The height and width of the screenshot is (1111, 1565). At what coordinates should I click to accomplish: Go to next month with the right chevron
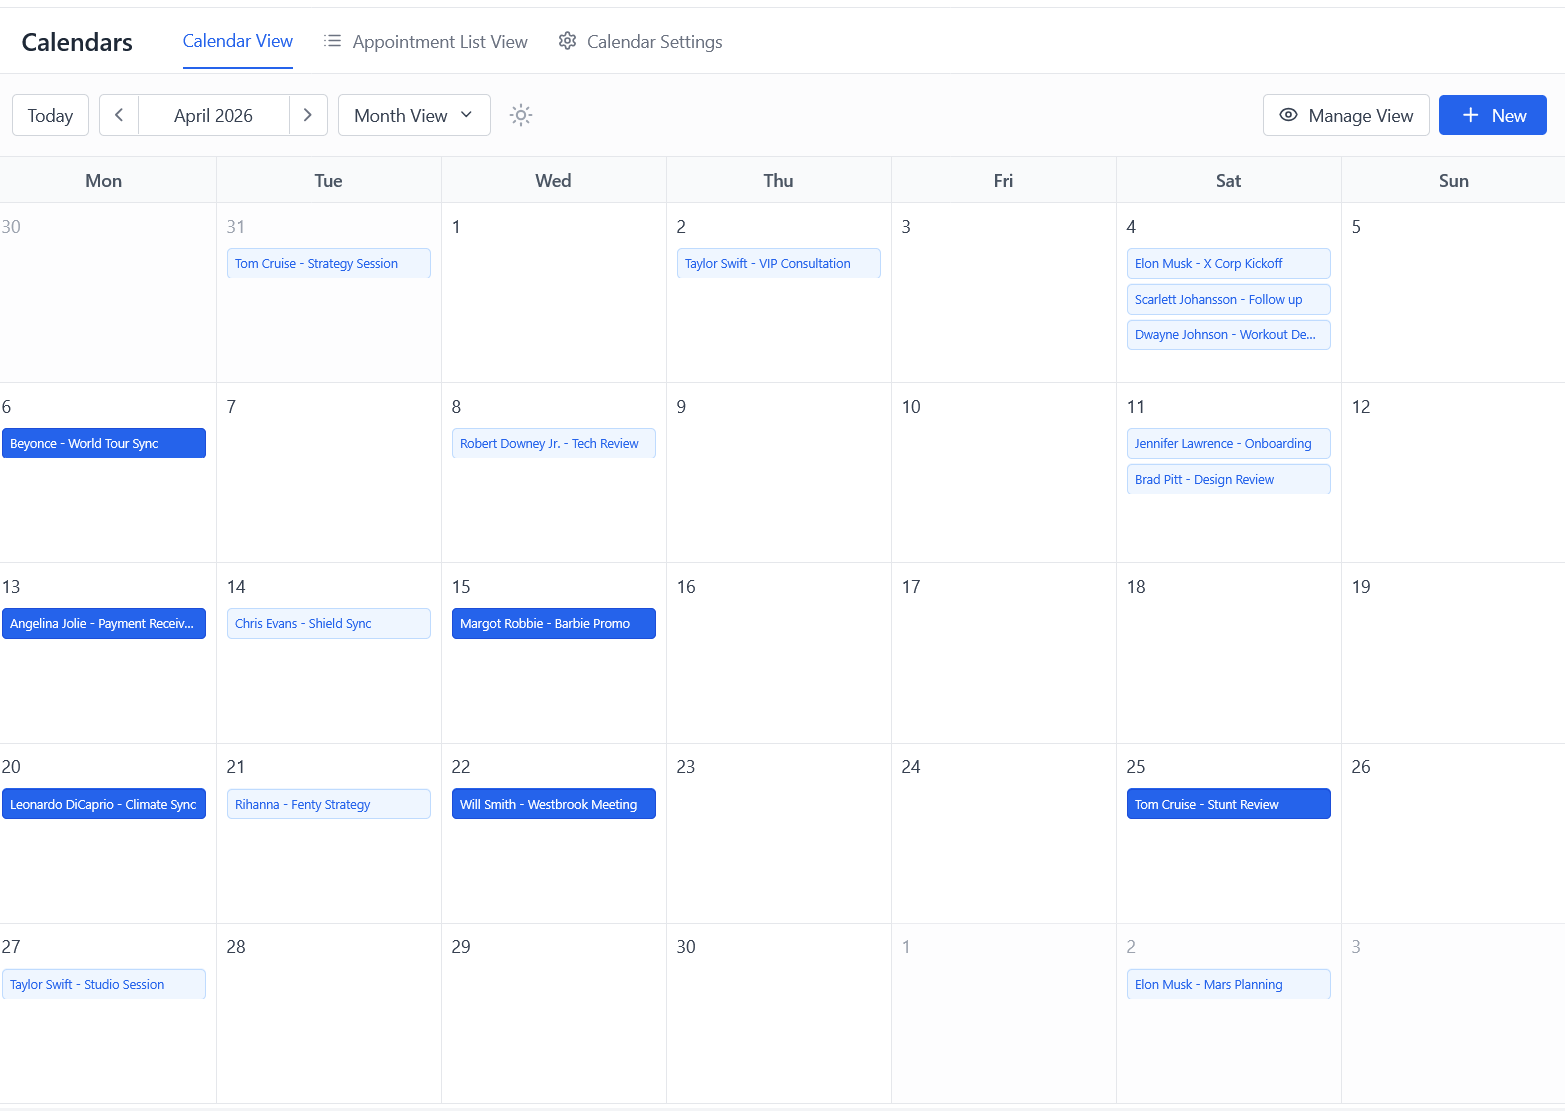click(x=308, y=115)
